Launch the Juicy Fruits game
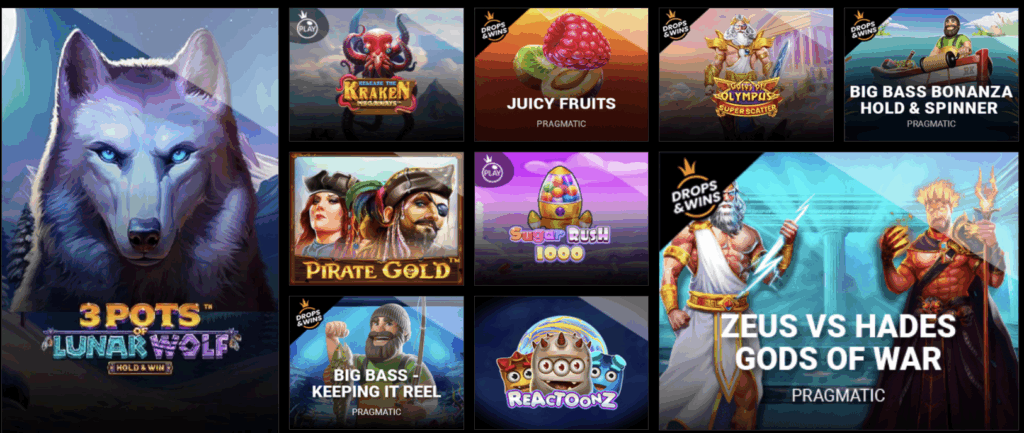 [561, 74]
